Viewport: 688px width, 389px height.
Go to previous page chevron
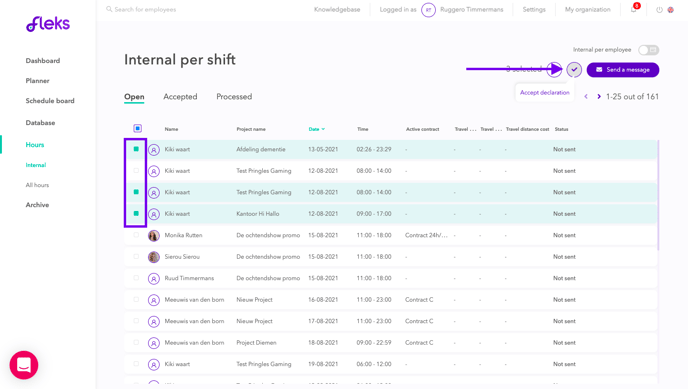point(586,96)
